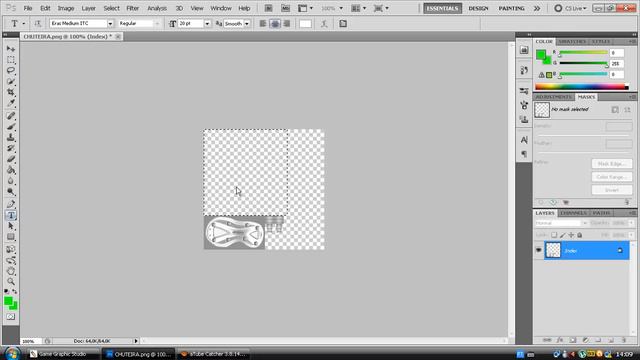Select the Move tool
640x360 pixels.
[x=11, y=49]
